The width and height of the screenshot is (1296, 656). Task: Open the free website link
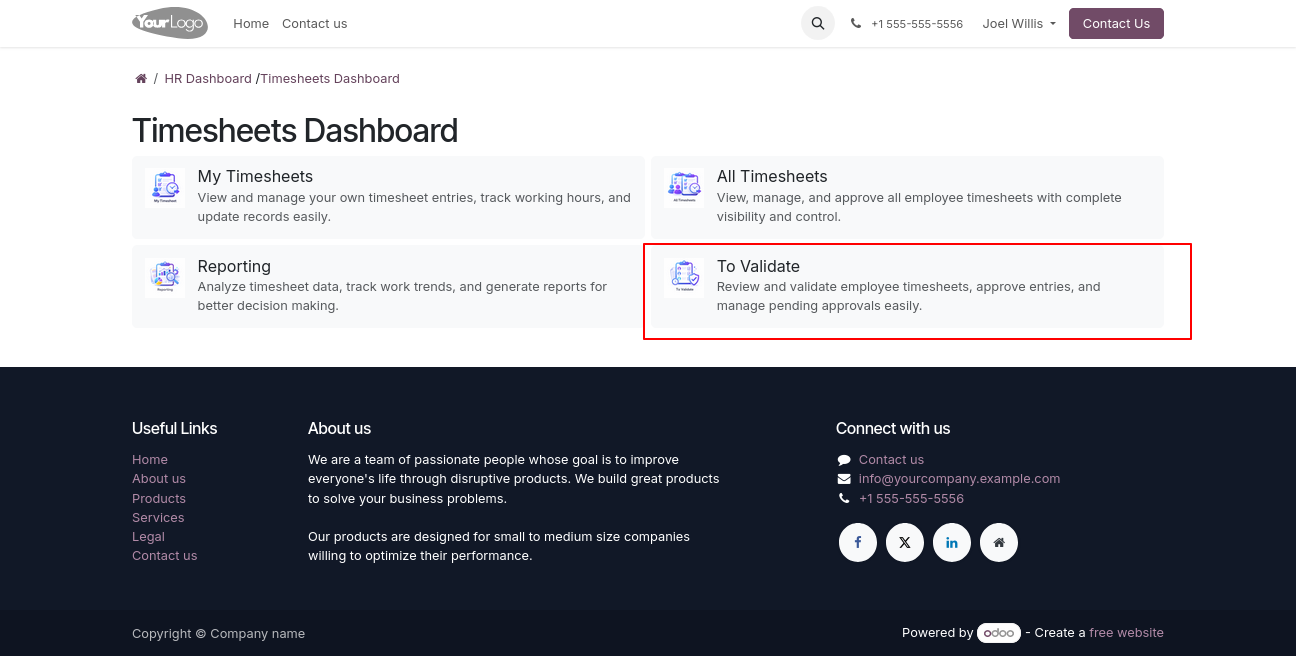[1126, 633]
